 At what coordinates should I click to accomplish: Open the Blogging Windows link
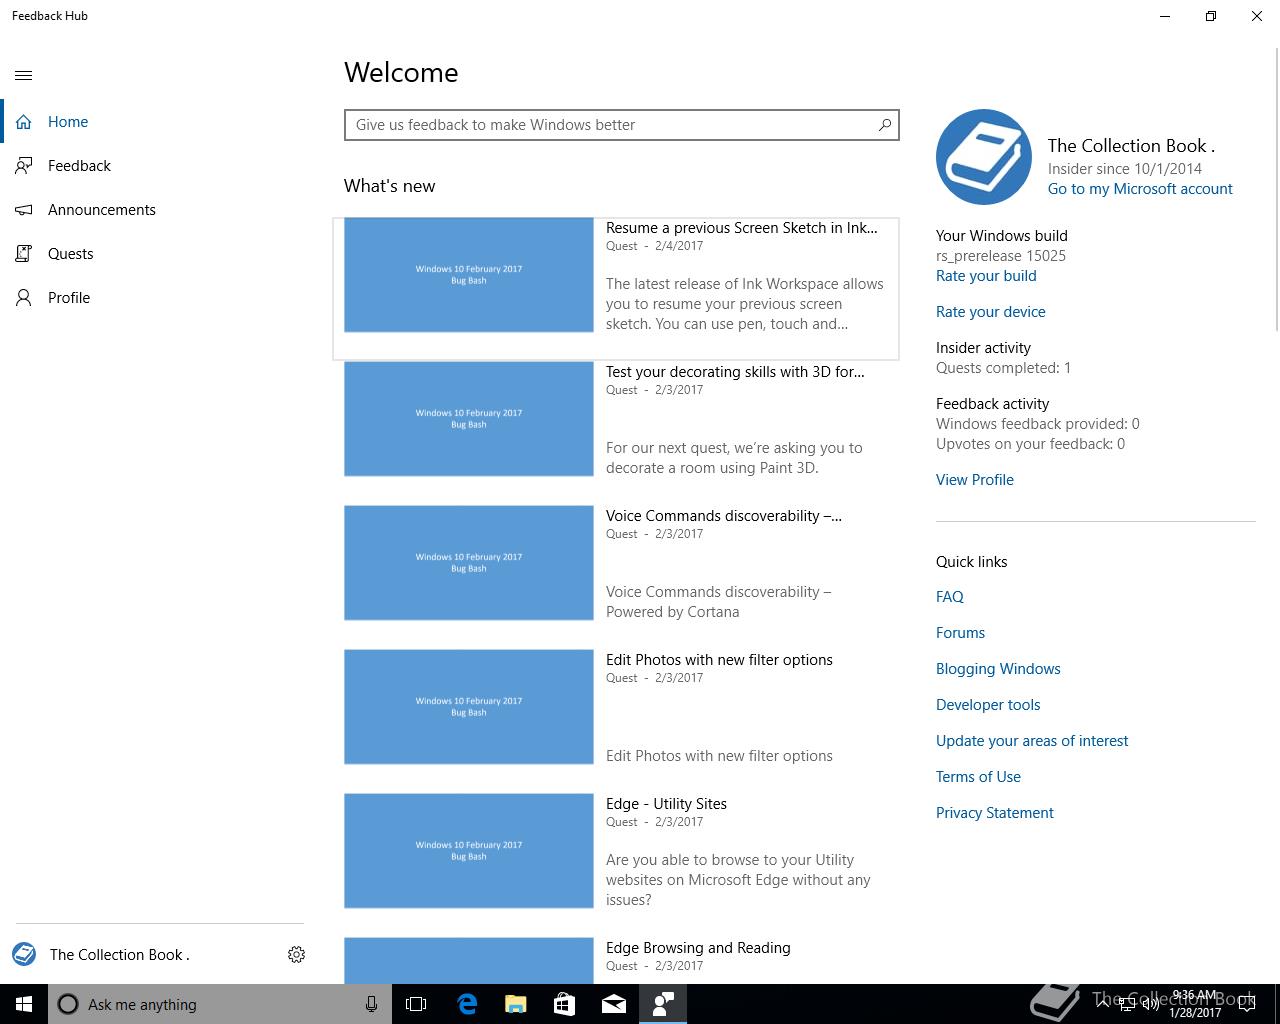pos(998,669)
